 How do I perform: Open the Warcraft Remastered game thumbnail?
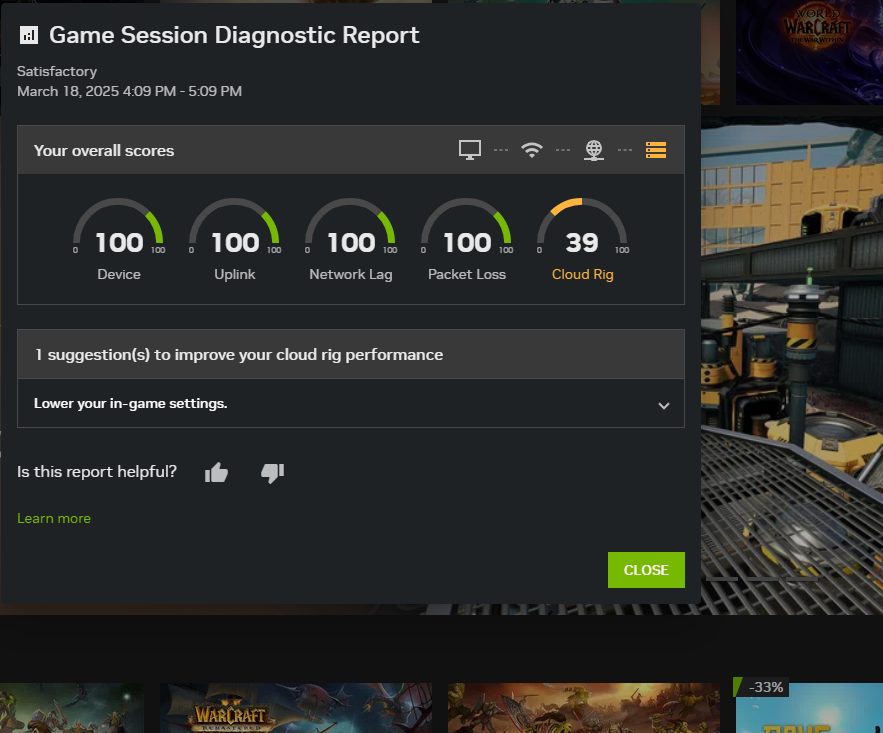click(296, 708)
